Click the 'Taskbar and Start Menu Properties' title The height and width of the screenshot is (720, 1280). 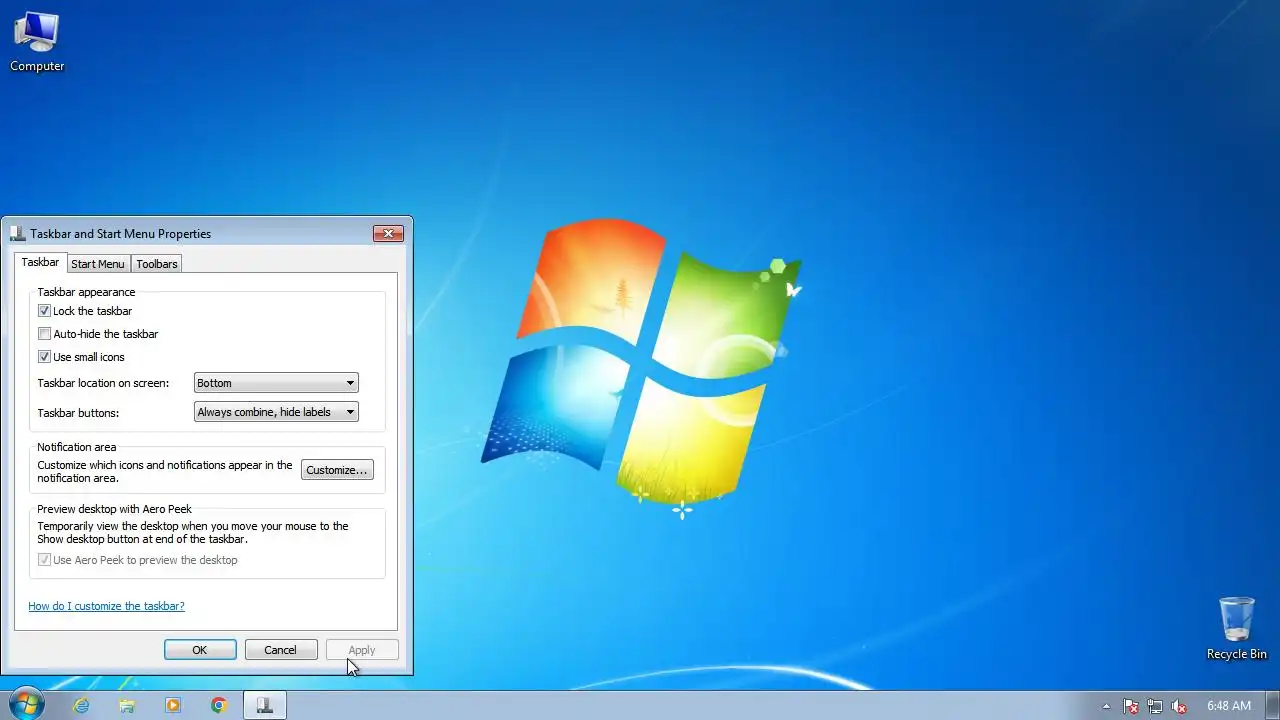tap(120, 234)
